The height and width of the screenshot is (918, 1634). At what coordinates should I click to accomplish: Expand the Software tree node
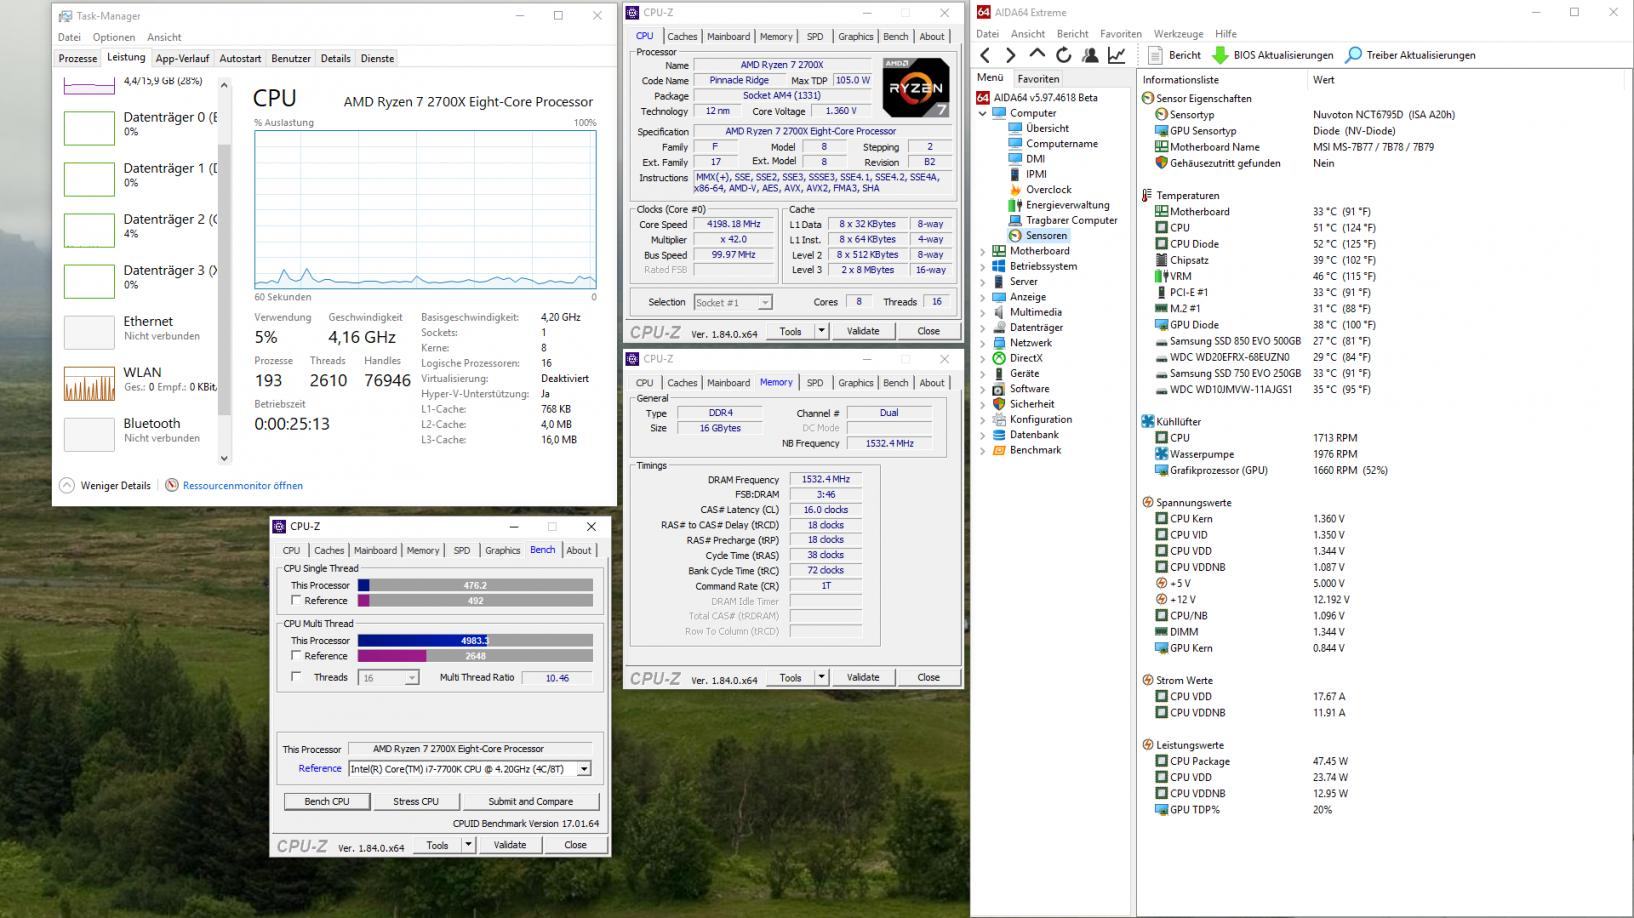pos(982,389)
